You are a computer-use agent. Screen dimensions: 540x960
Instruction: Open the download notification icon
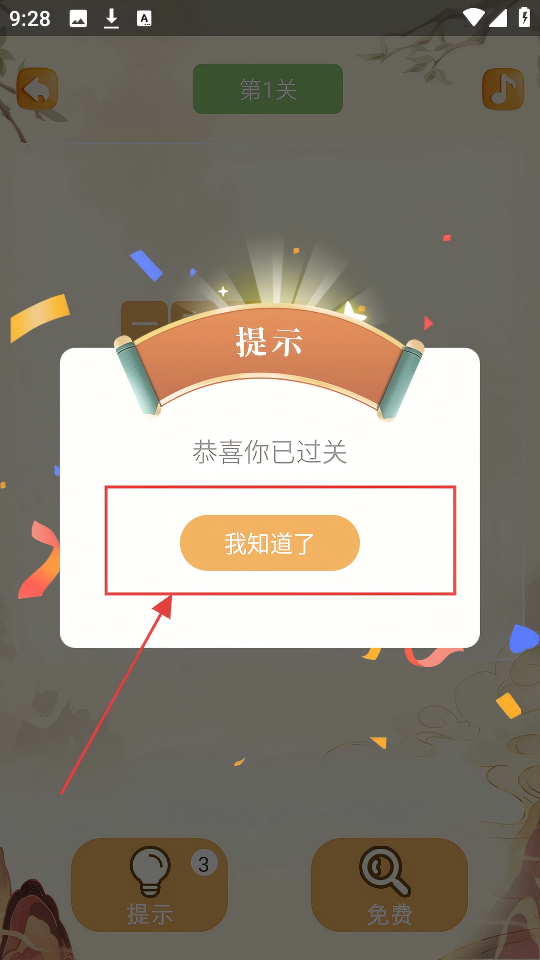(111, 18)
